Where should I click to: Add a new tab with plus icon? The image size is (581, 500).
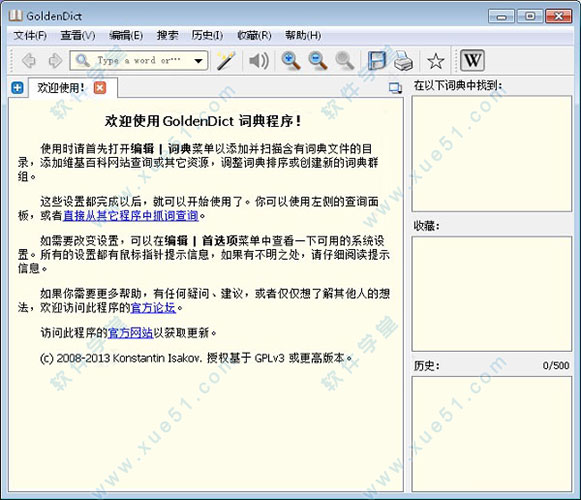17,88
